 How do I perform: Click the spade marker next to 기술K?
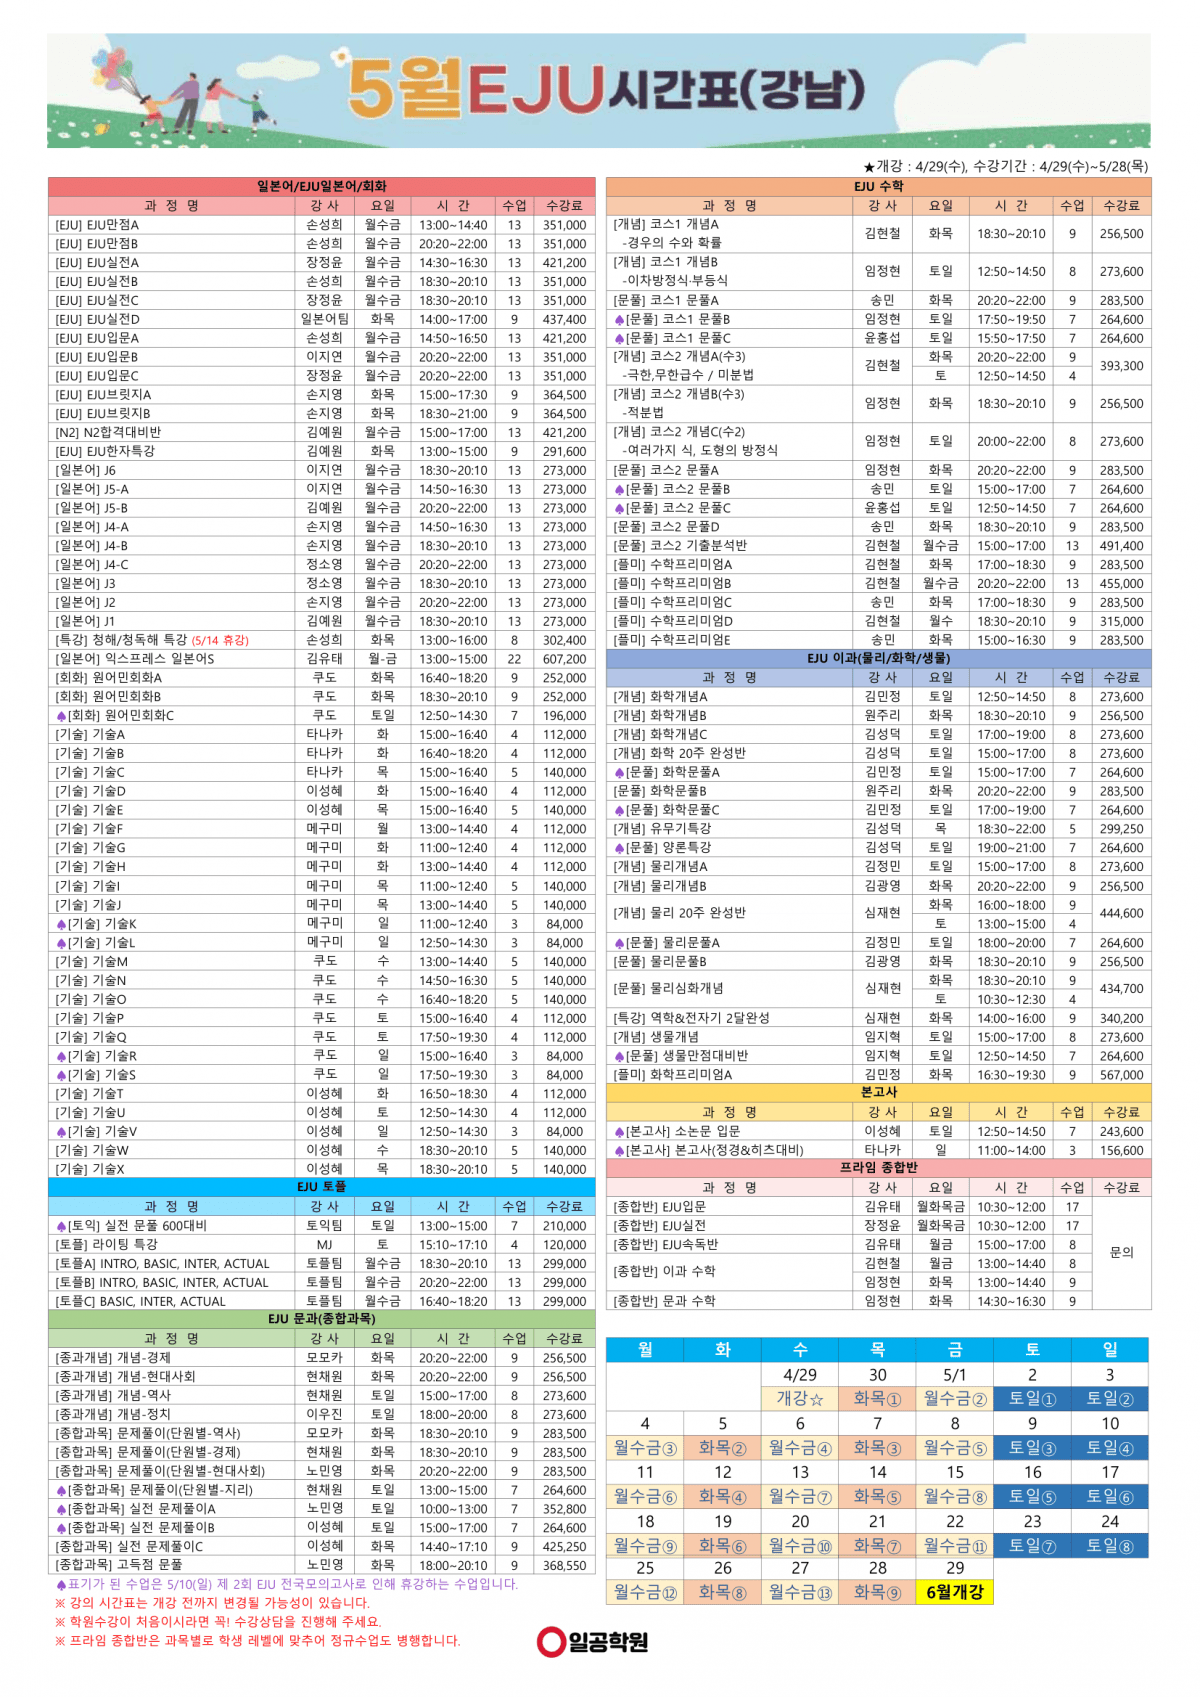point(62,924)
